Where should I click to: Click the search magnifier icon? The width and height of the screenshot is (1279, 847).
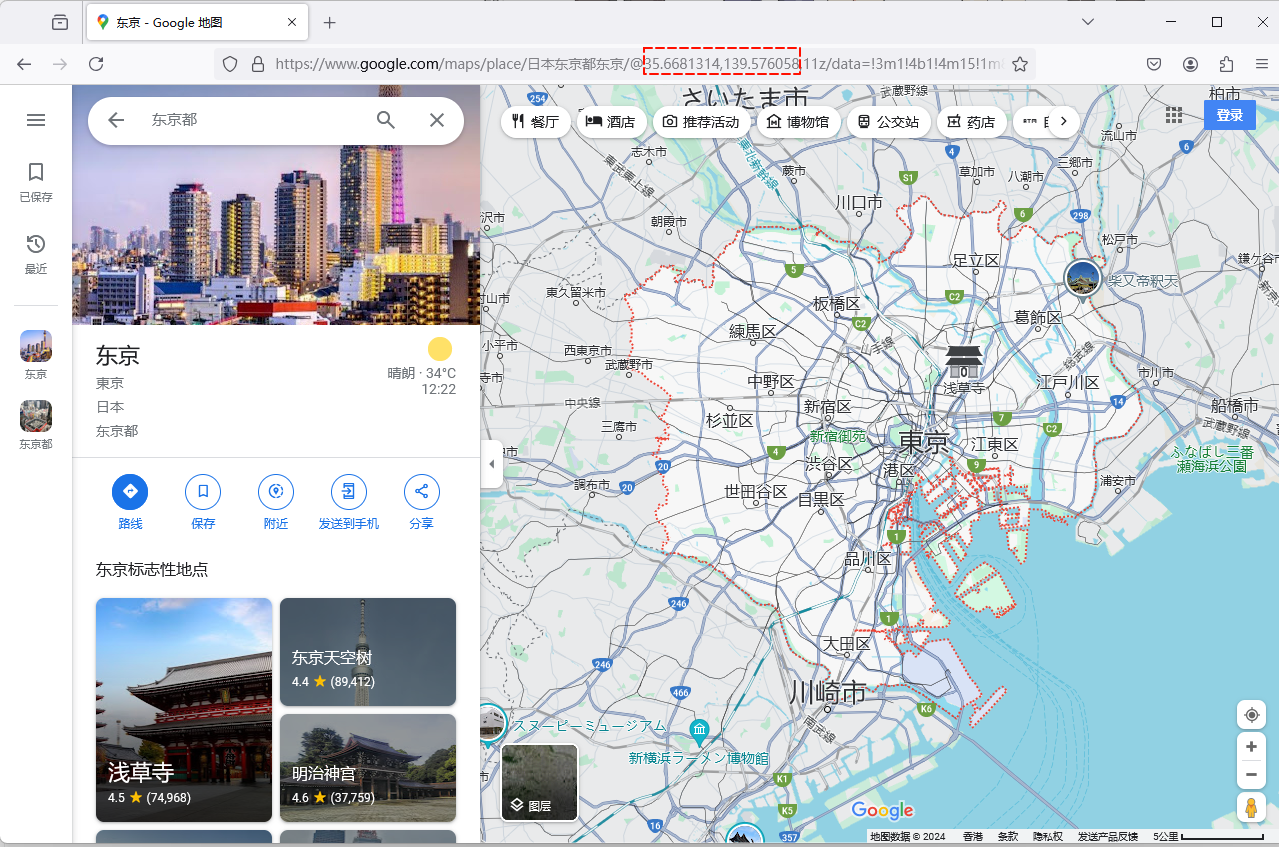pos(386,120)
